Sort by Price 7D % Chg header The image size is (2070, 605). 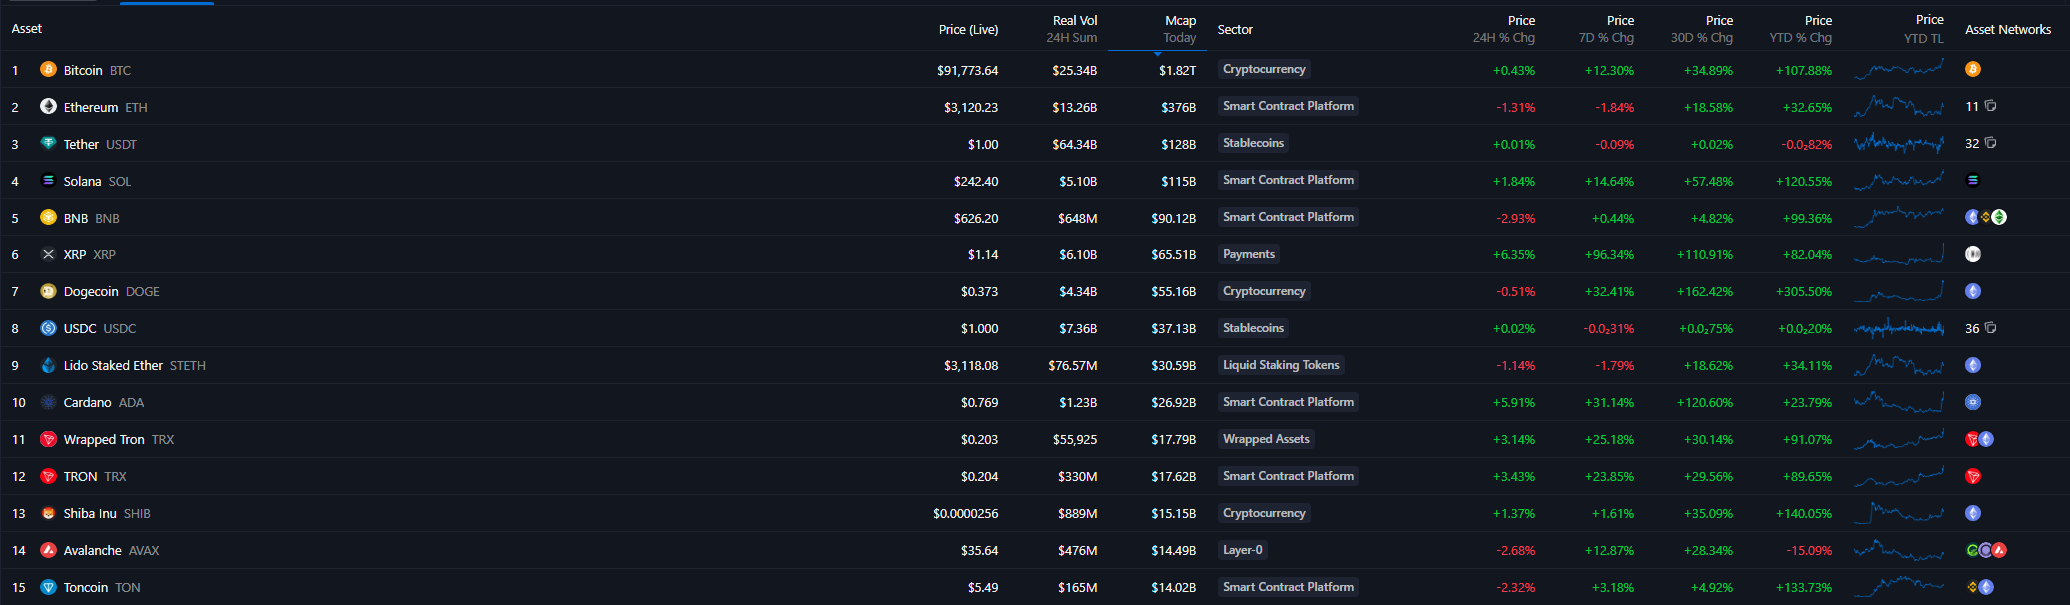point(1606,29)
